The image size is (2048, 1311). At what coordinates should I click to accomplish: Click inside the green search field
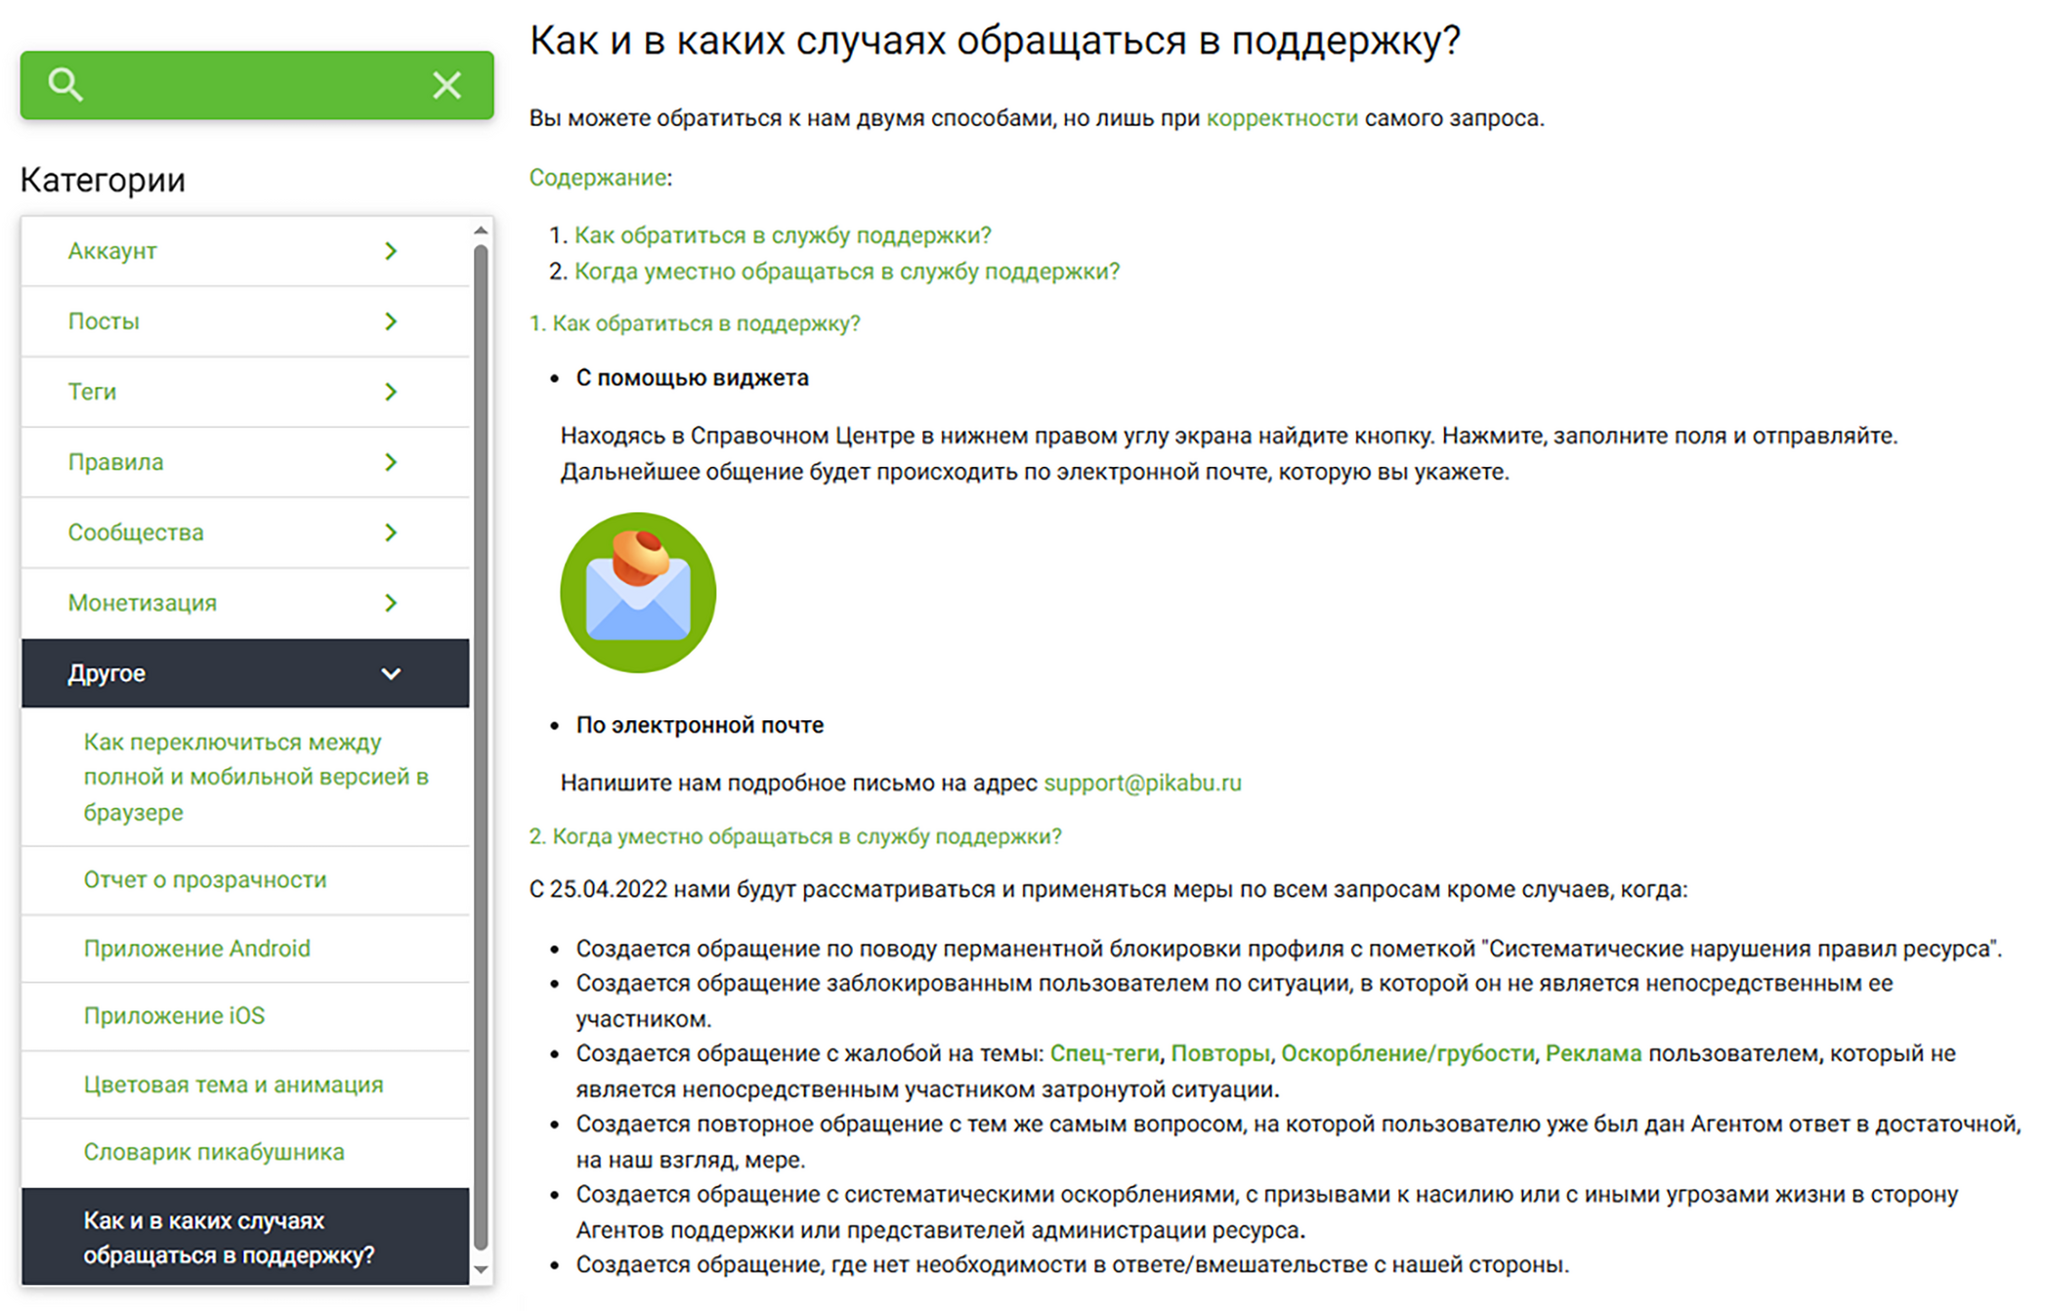(257, 85)
